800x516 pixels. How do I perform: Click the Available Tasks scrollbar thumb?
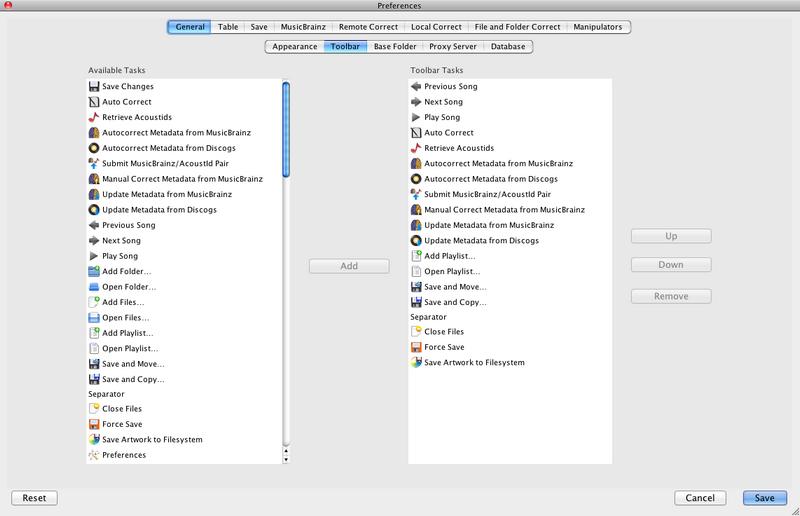(286, 130)
